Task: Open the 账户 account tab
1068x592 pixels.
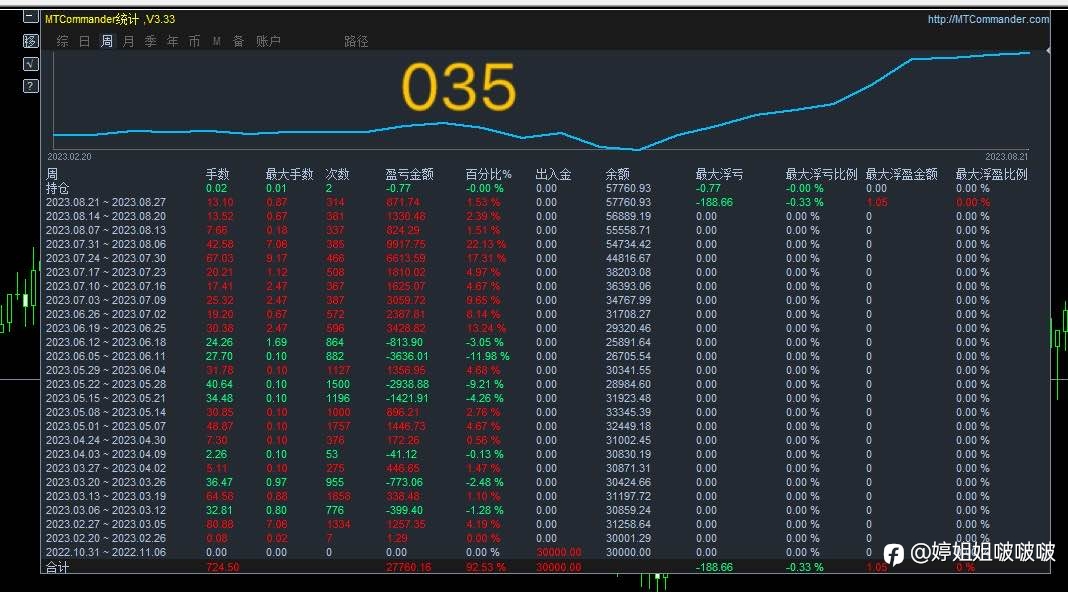Action: tap(268, 42)
